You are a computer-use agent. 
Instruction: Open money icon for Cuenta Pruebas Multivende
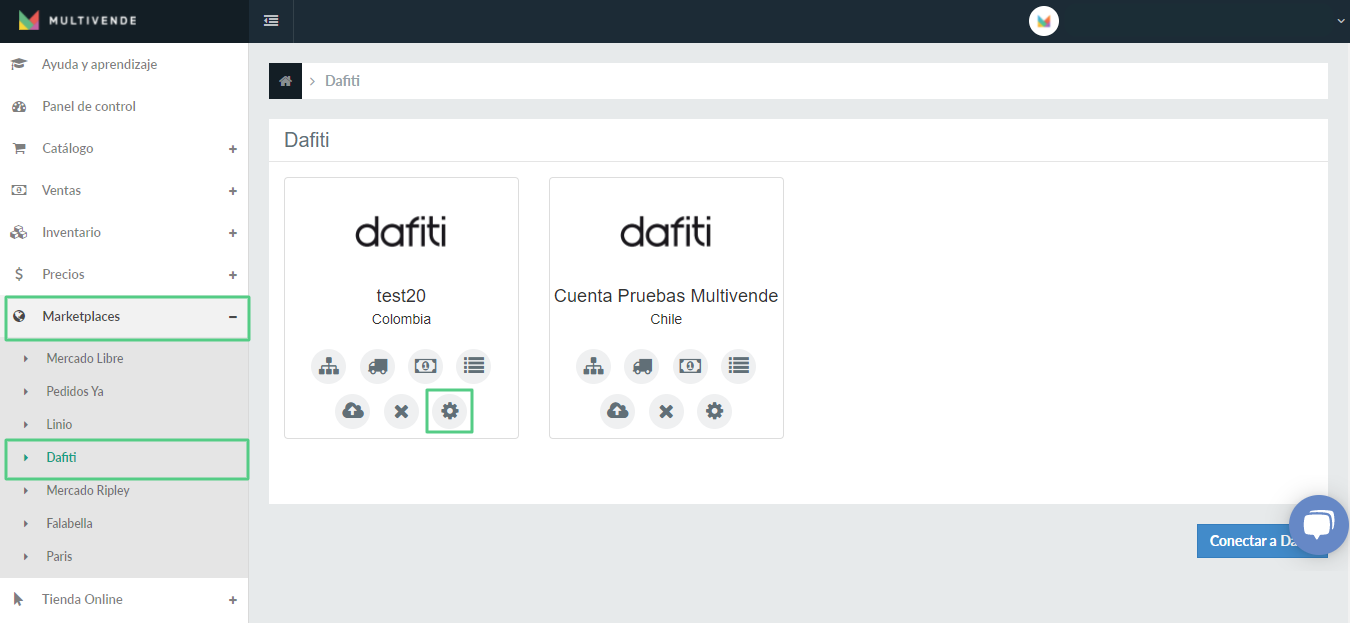(x=690, y=366)
